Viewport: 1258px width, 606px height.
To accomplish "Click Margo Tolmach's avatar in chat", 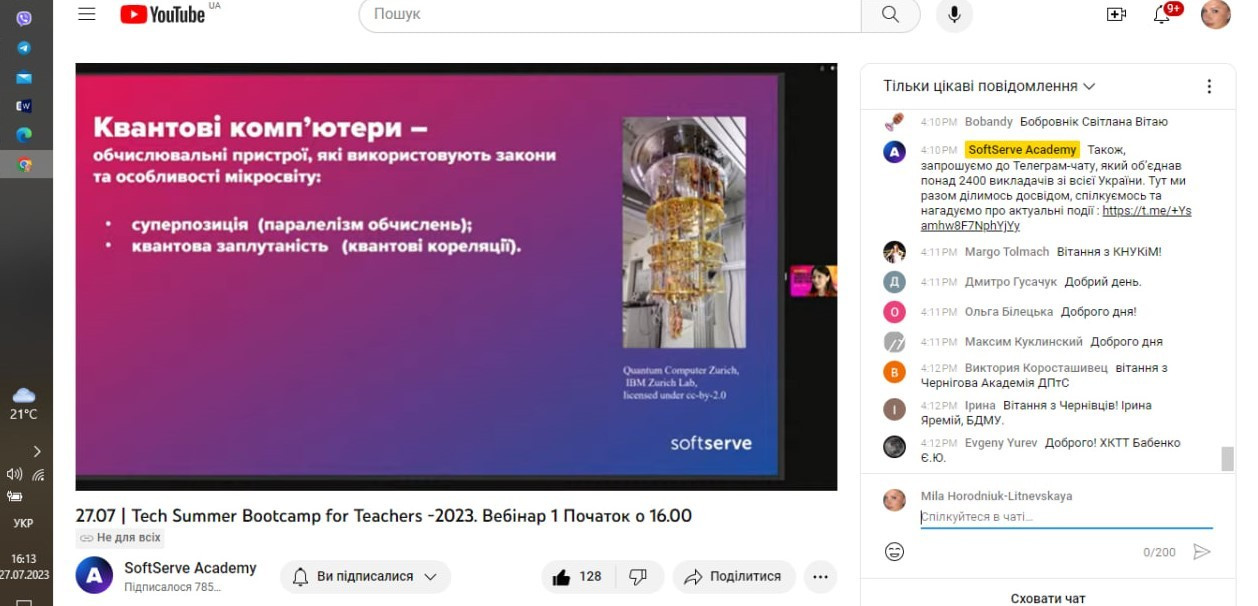I will coord(894,252).
